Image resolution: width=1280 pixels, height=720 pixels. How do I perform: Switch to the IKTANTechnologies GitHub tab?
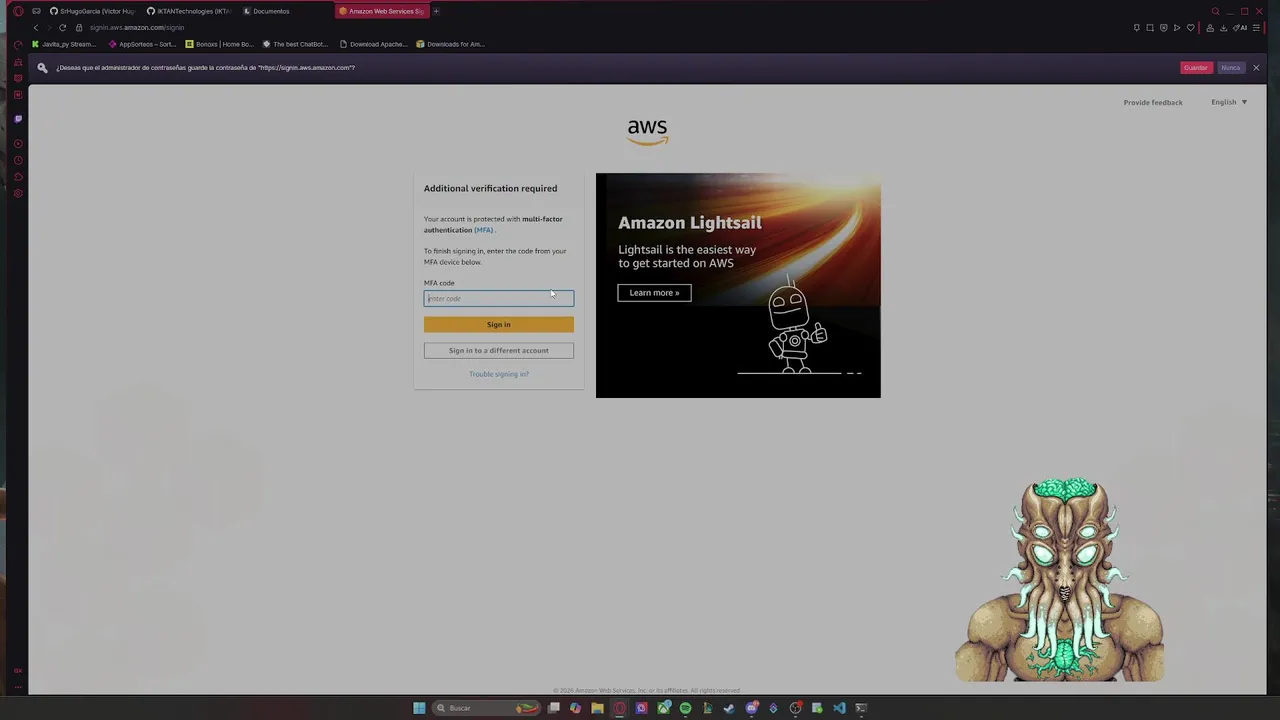pyautogui.click(x=188, y=11)
